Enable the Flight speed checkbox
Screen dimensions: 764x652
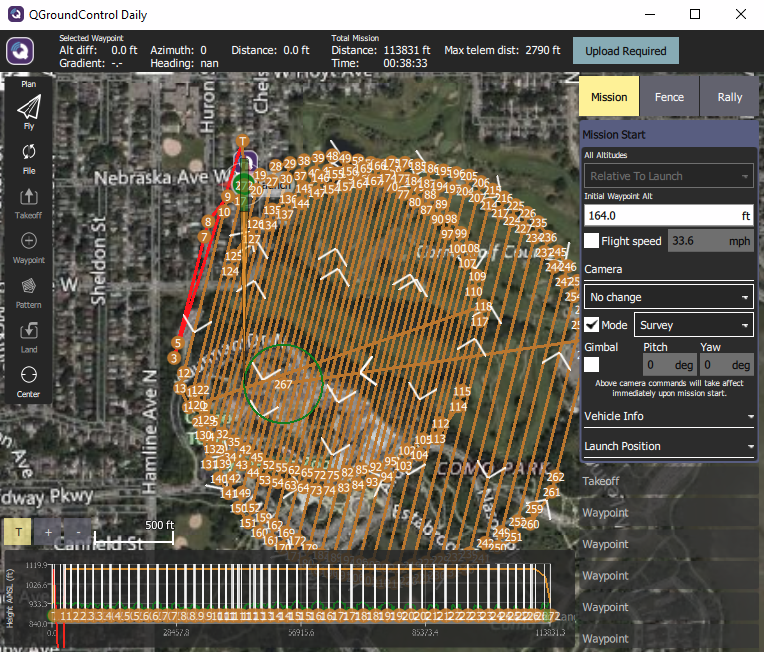pyautogui.click(x=591, y=240)
